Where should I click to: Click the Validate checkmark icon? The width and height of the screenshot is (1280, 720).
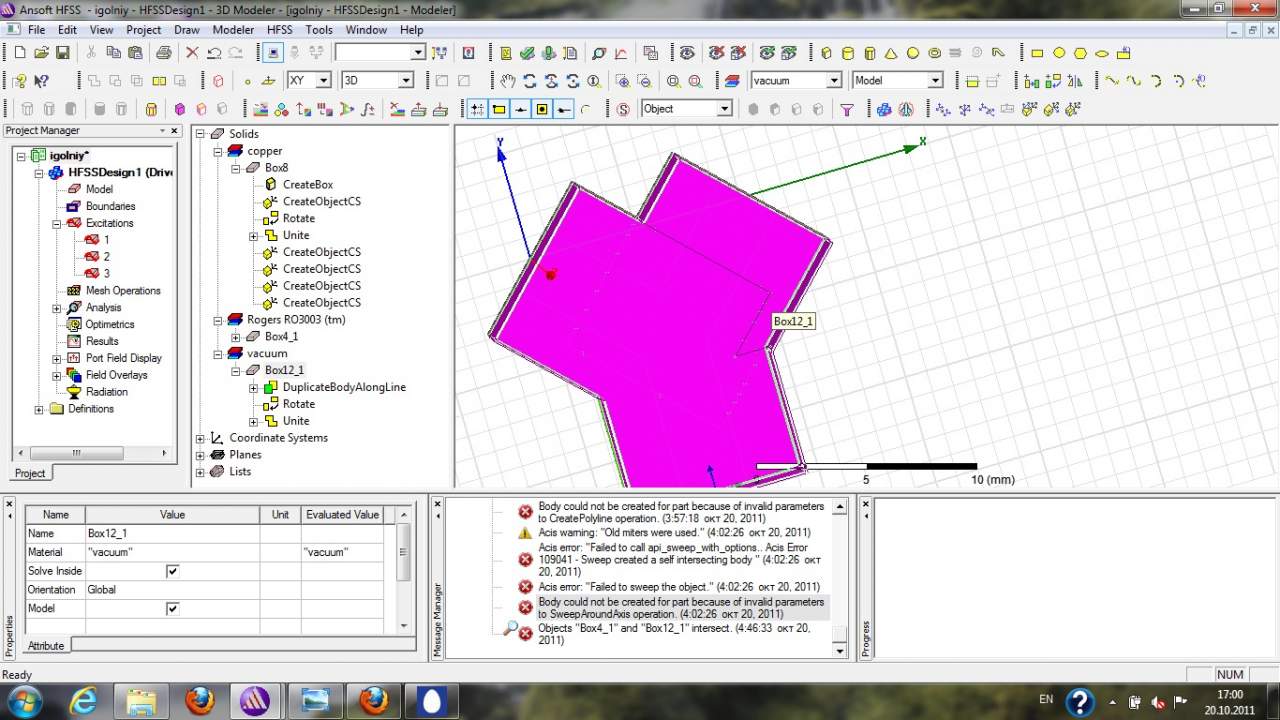(x=527, y=53)
